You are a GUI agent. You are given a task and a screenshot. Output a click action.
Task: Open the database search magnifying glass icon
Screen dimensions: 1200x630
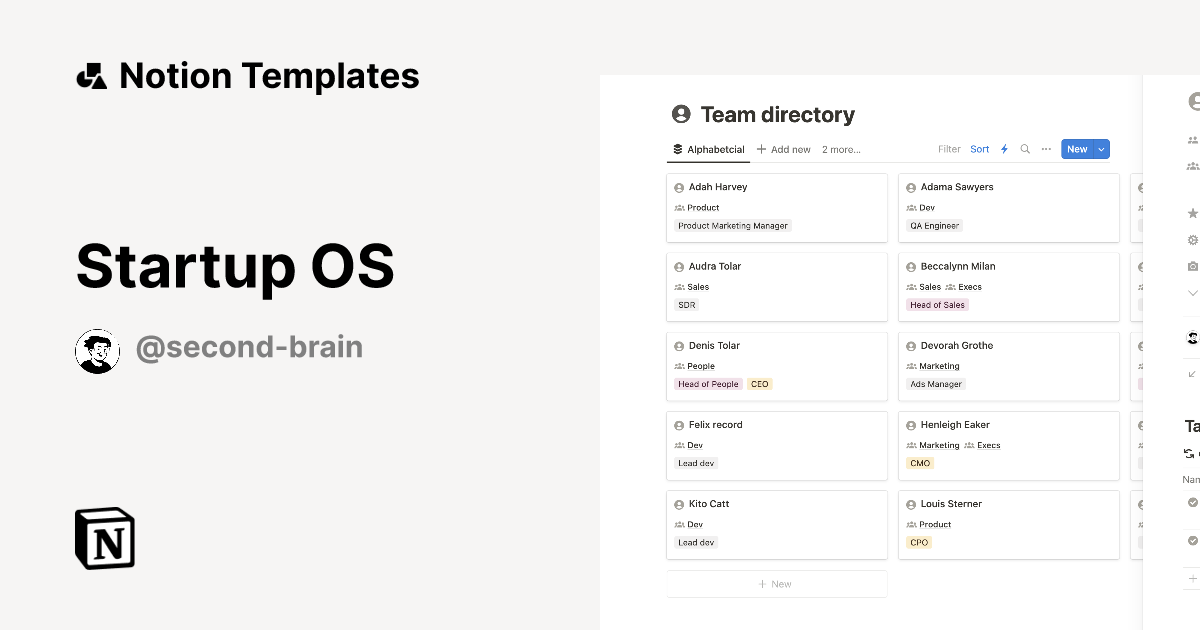pos(1024,148)
